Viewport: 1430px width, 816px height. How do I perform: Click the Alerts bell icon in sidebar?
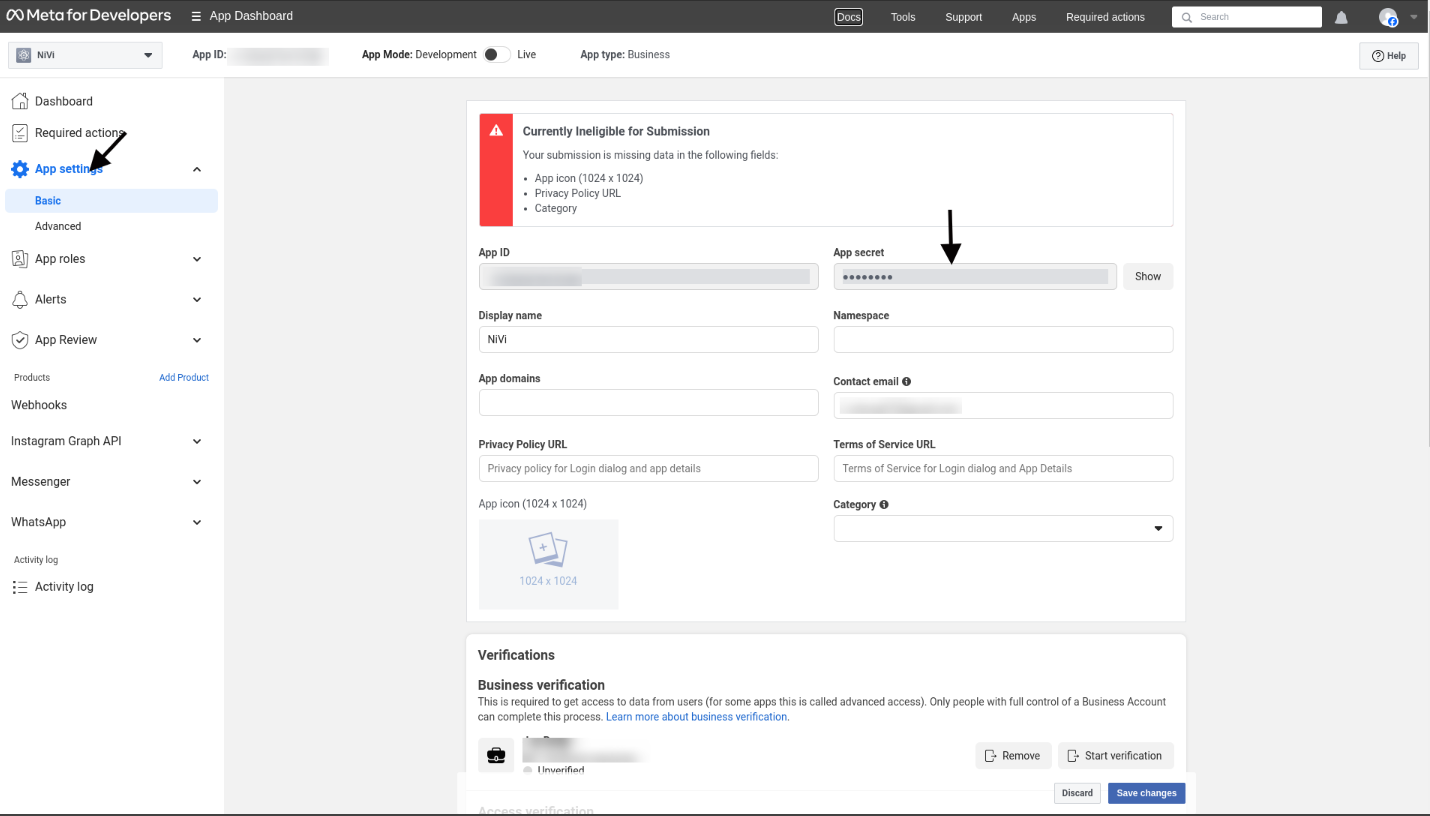[19, 299]
